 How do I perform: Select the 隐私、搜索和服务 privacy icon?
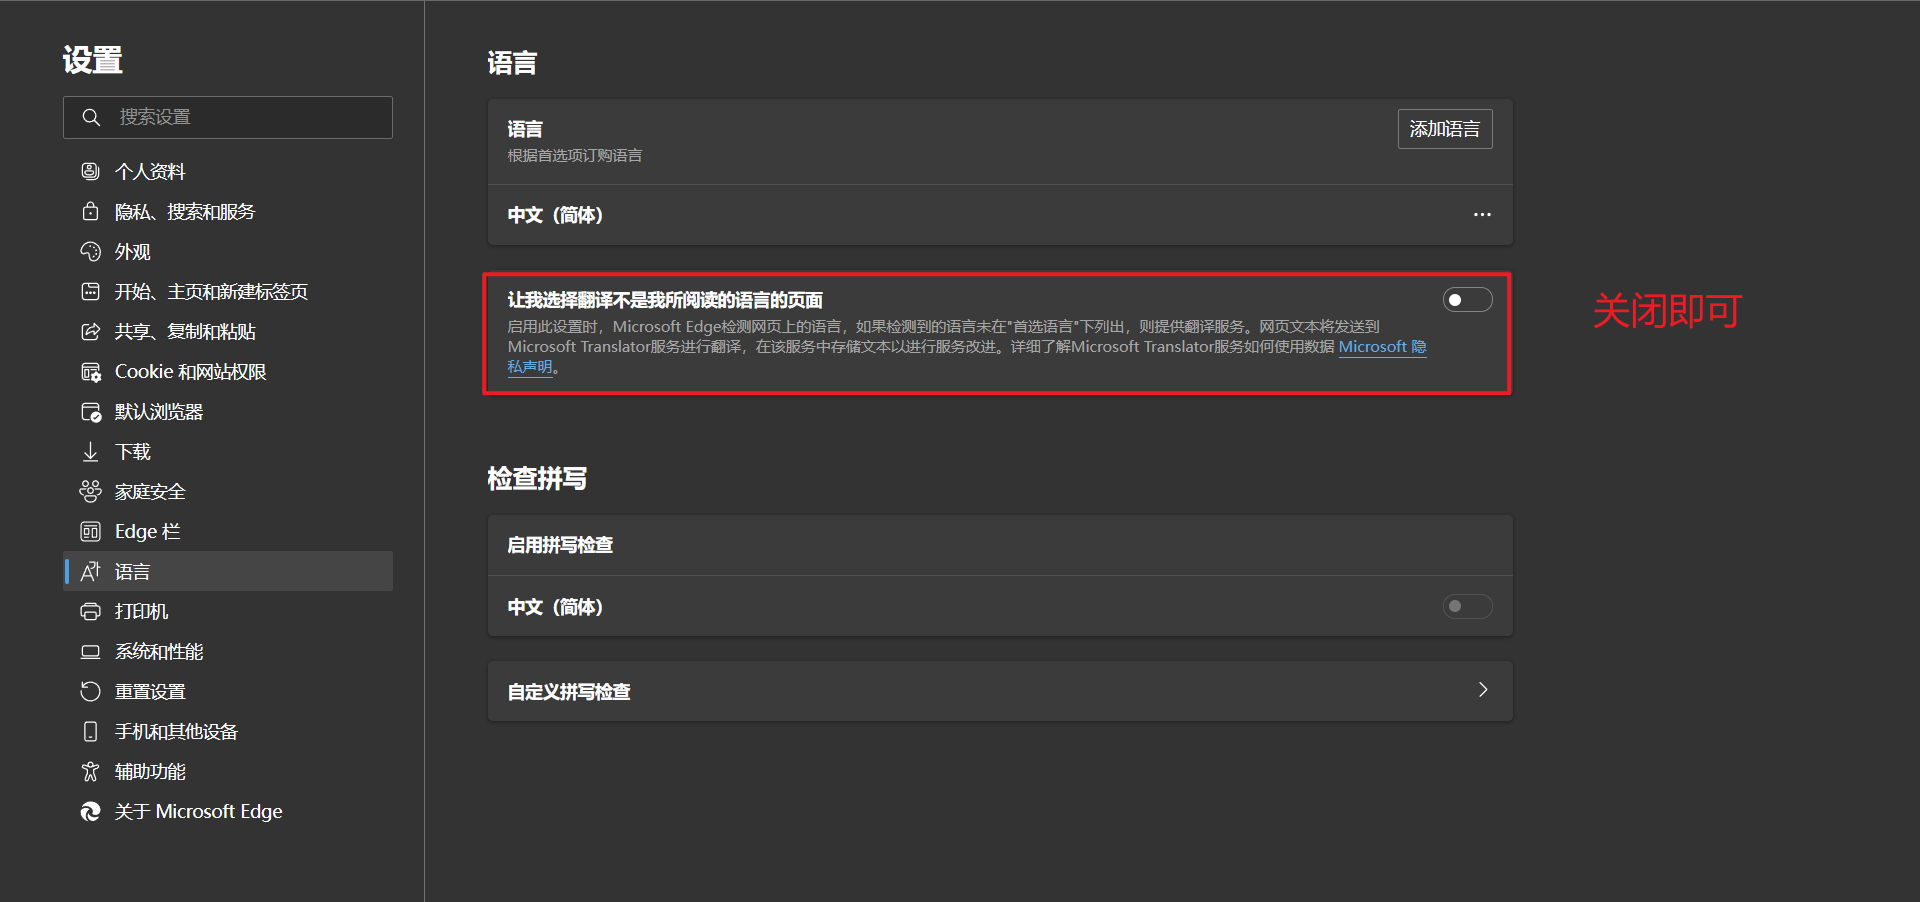click(x=91, y=211)
